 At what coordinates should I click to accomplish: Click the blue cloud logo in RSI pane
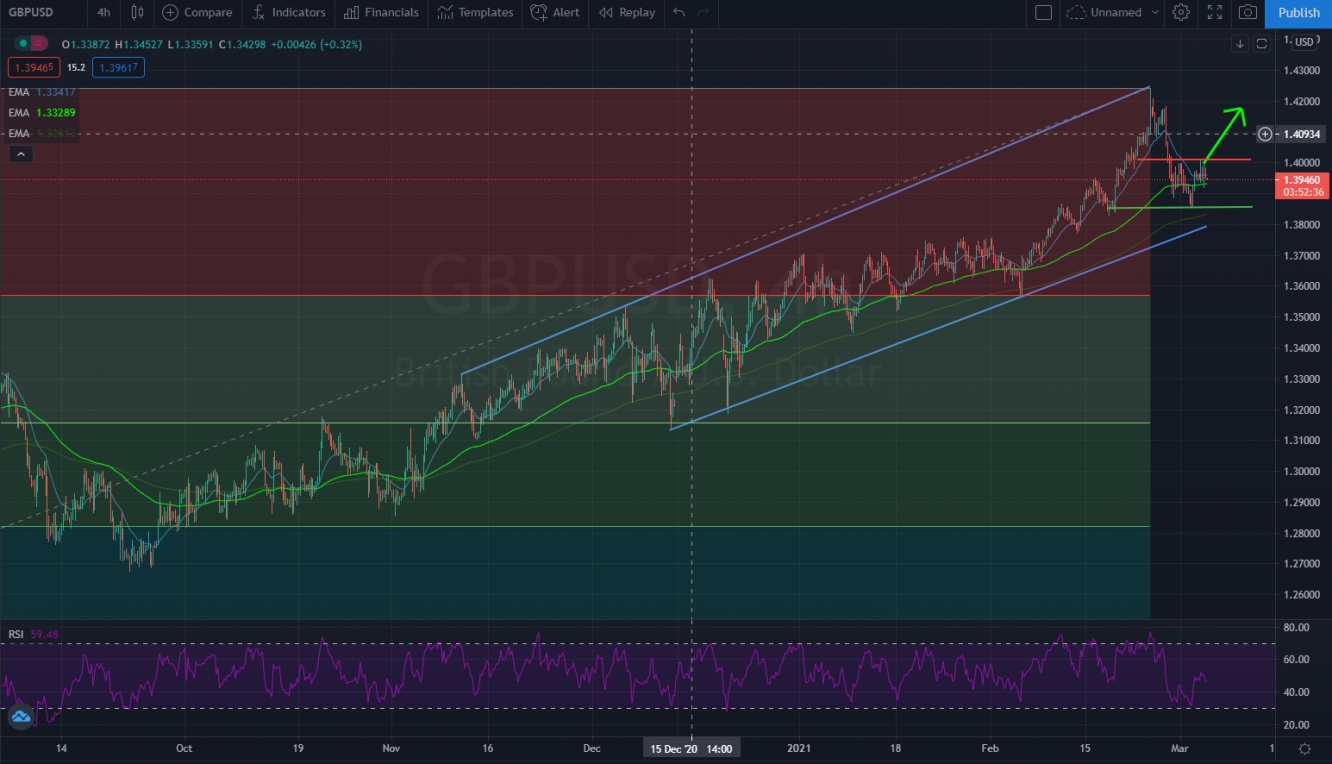click(x=21, y=716)
